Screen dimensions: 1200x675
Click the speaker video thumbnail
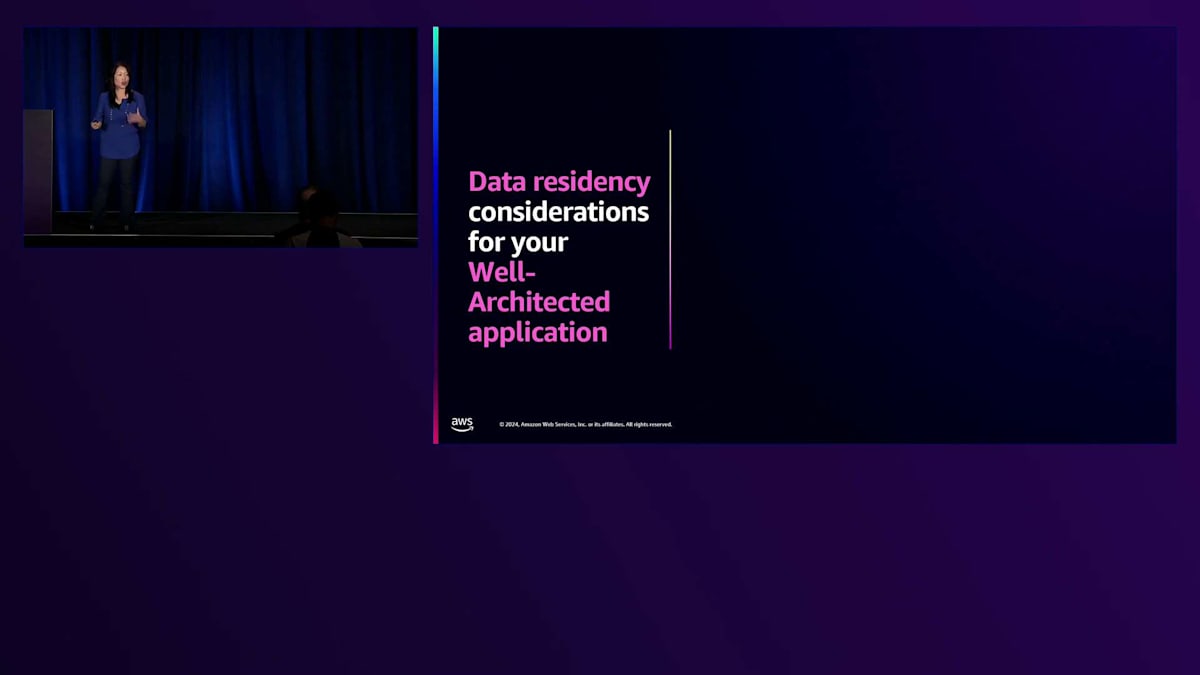pos(221,137)
